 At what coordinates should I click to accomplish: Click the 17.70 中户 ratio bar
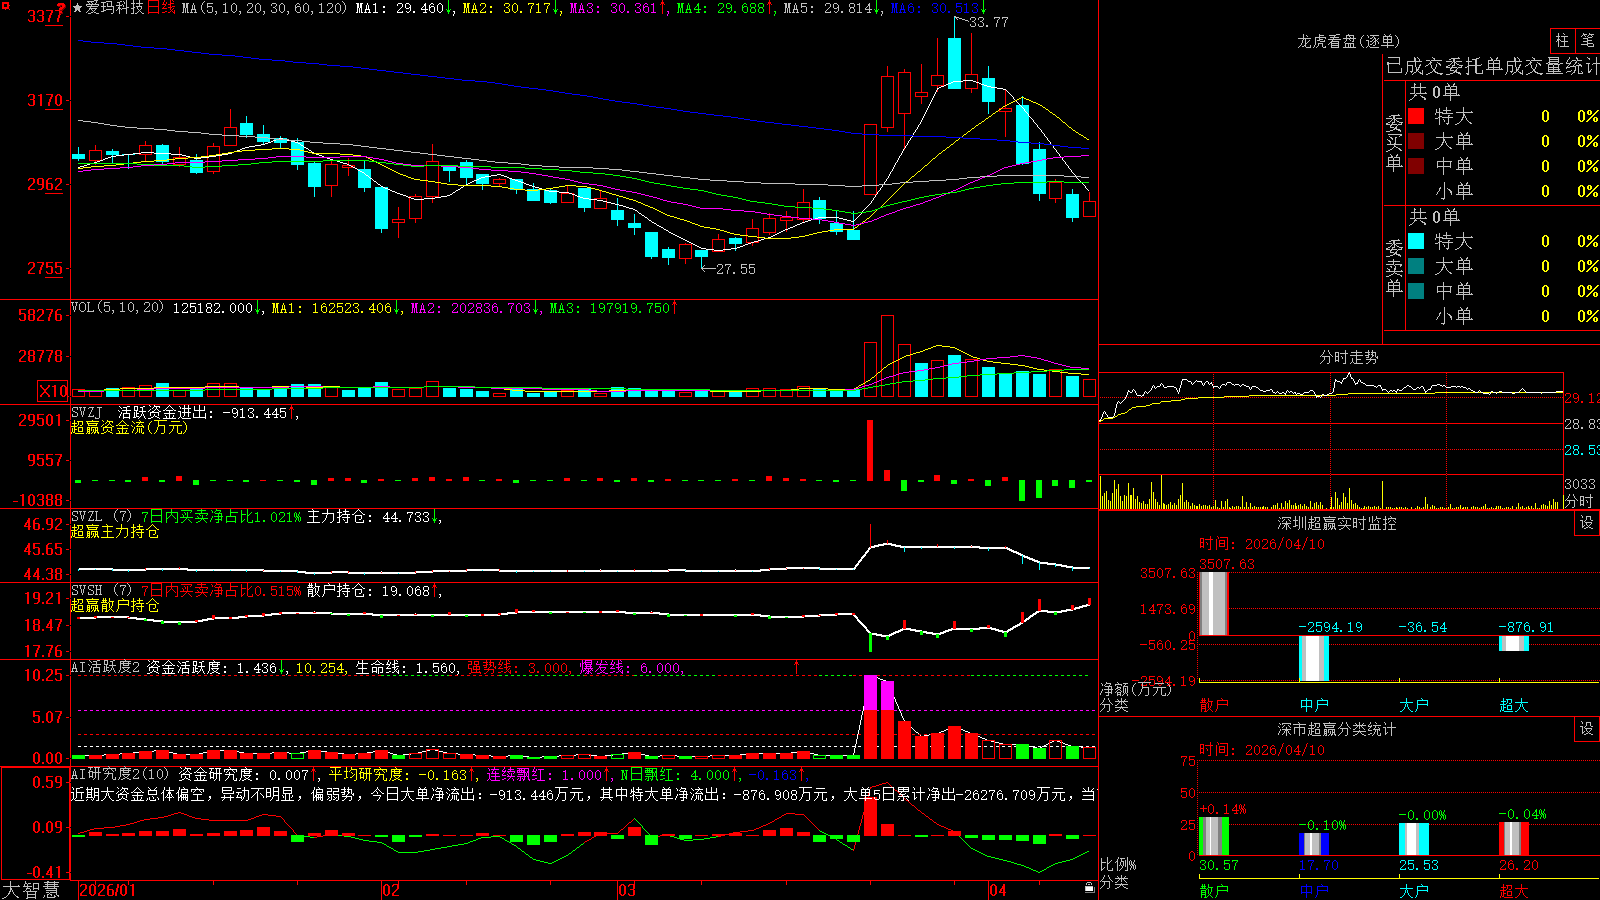point(1314,845)
